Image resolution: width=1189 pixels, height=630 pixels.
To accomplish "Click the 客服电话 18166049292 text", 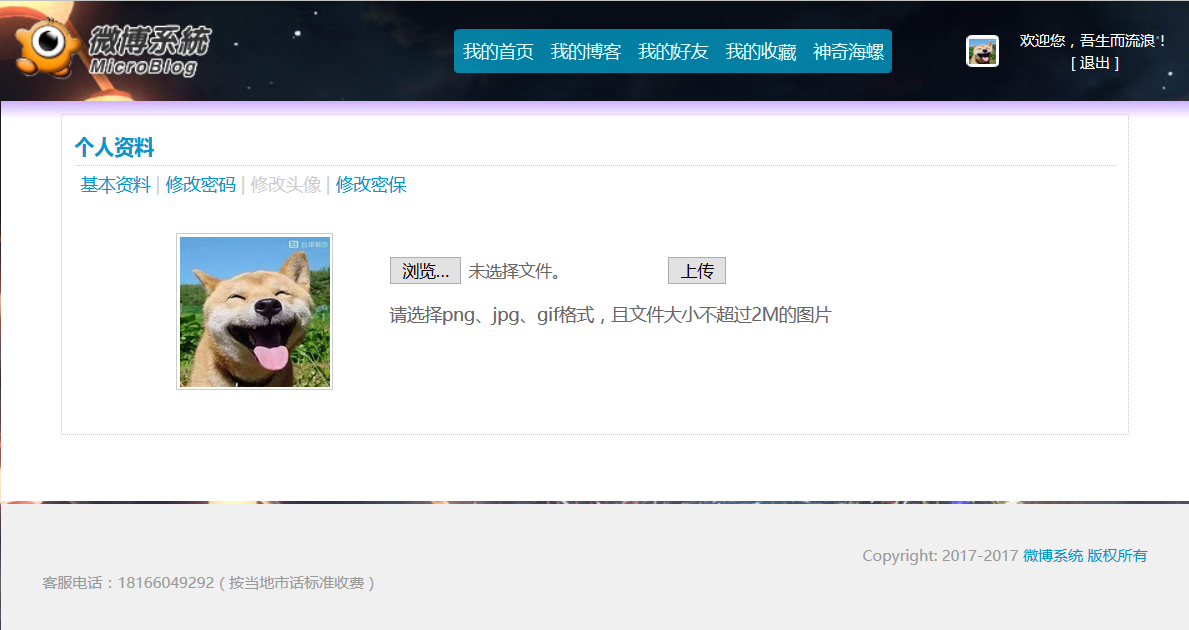I will tap(209, 583).
